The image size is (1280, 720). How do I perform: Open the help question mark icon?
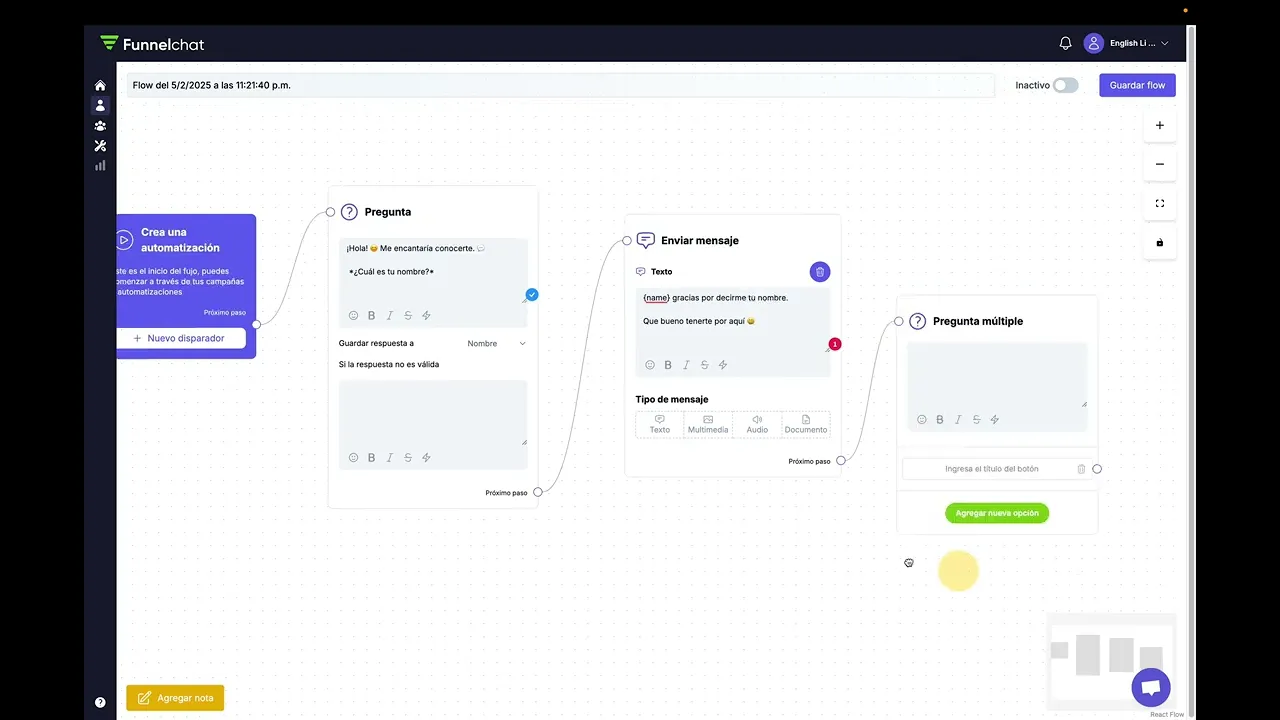(x=100, y=702)
